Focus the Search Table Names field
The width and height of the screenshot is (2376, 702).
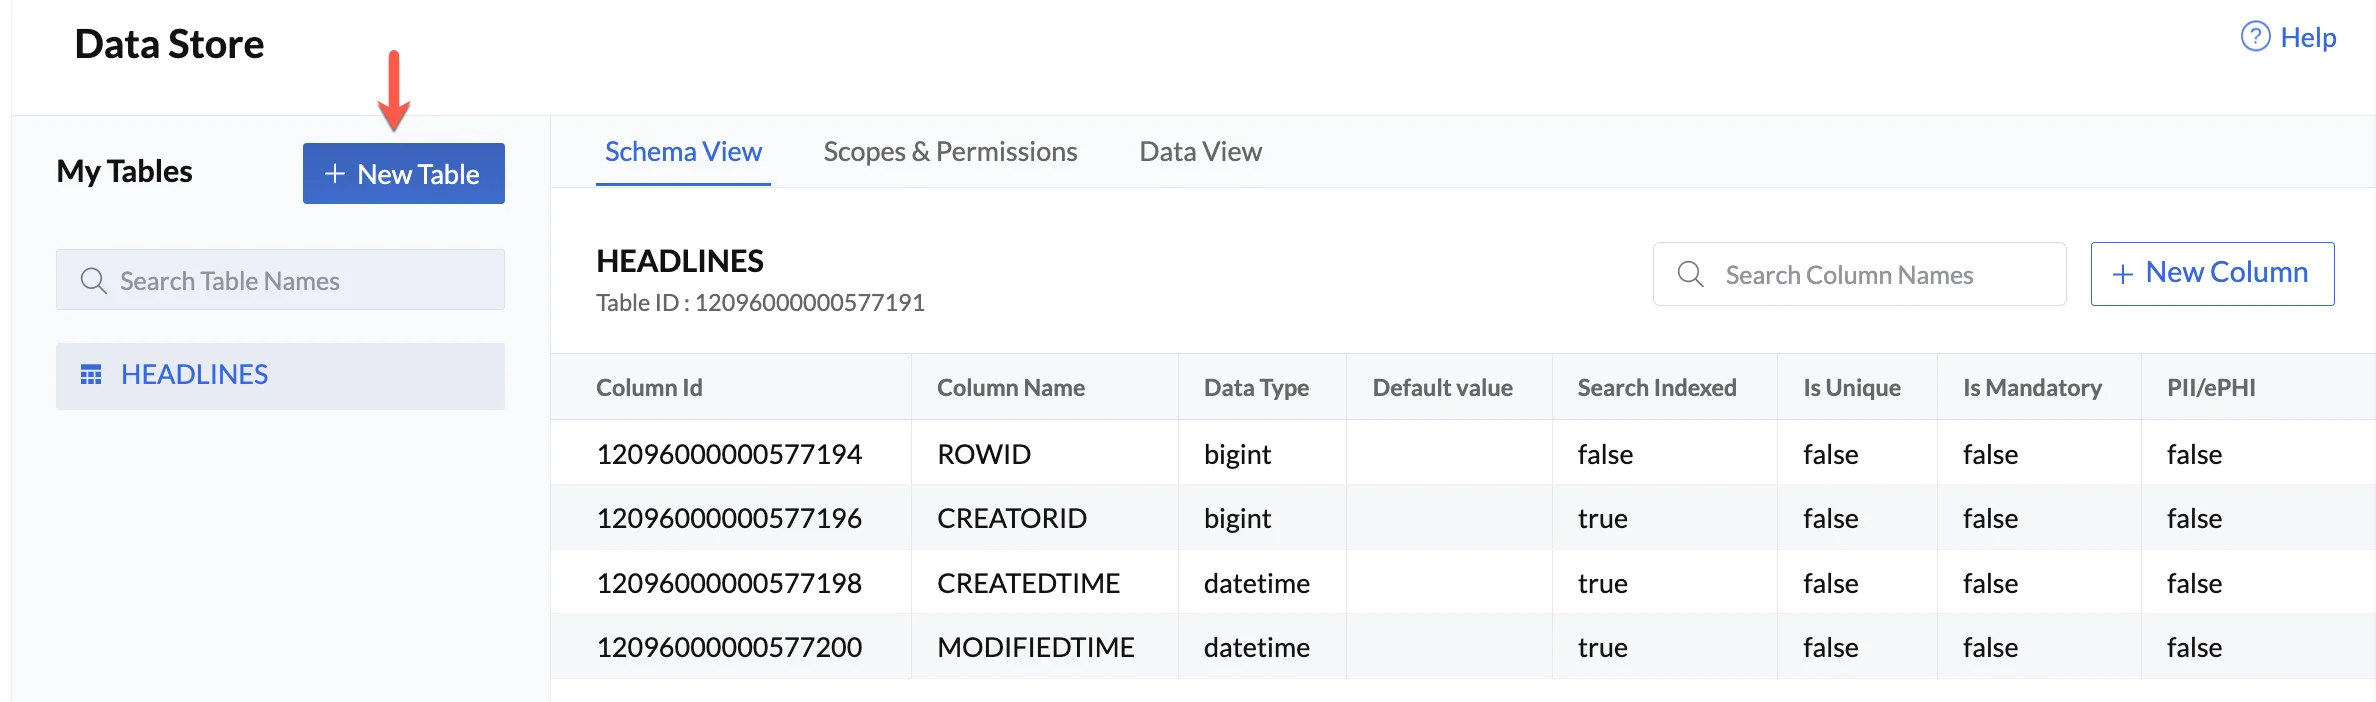click(x=300, y=281)
